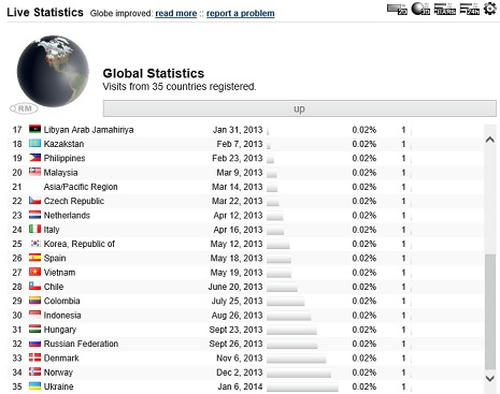Select the 'Denmark' country name

click(x=61, y=358)
